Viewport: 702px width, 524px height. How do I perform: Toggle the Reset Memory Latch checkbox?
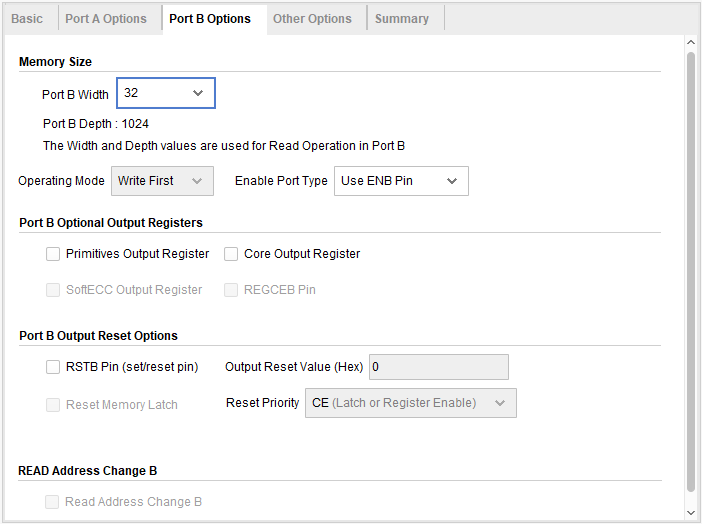click(x=53, y=405)
